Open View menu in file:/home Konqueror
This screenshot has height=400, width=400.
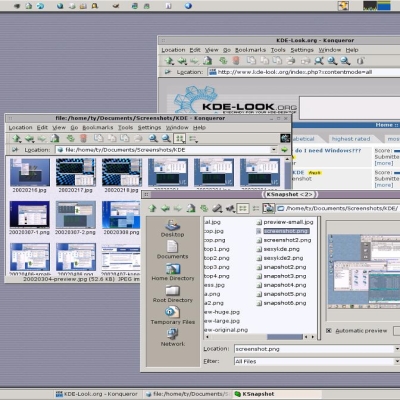[x=59, y=128]
